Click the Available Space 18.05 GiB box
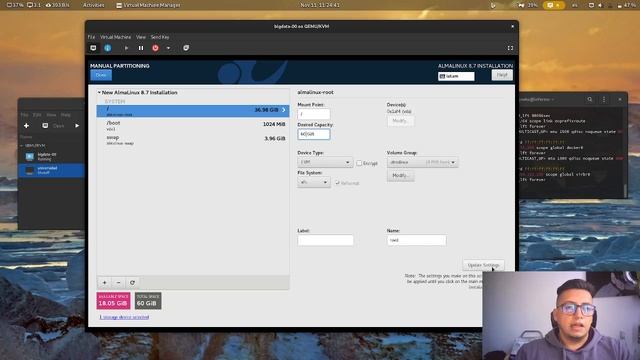Screen dimensions: 640x360 point(113,301)
